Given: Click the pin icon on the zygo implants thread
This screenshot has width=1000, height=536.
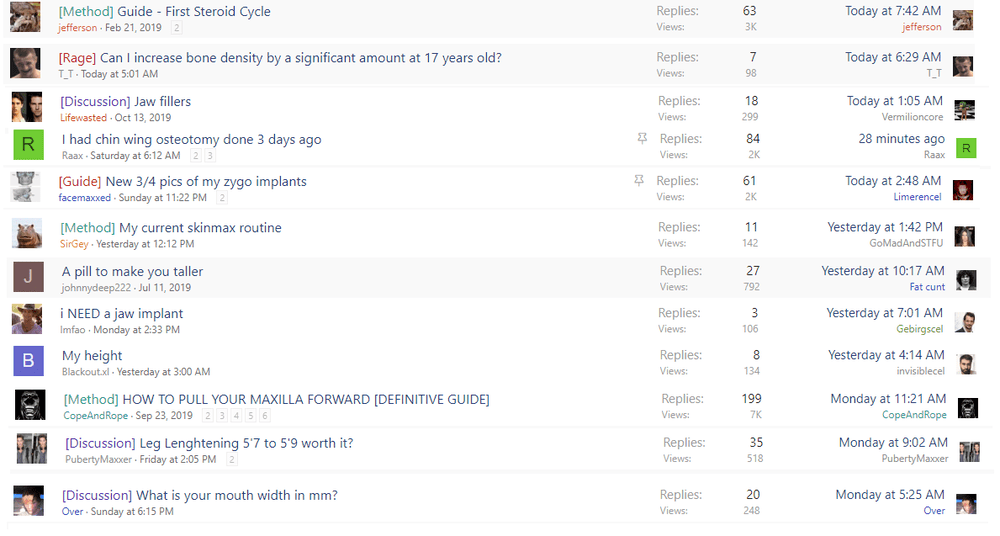Looking at the screenshot, I should [639, 181].
